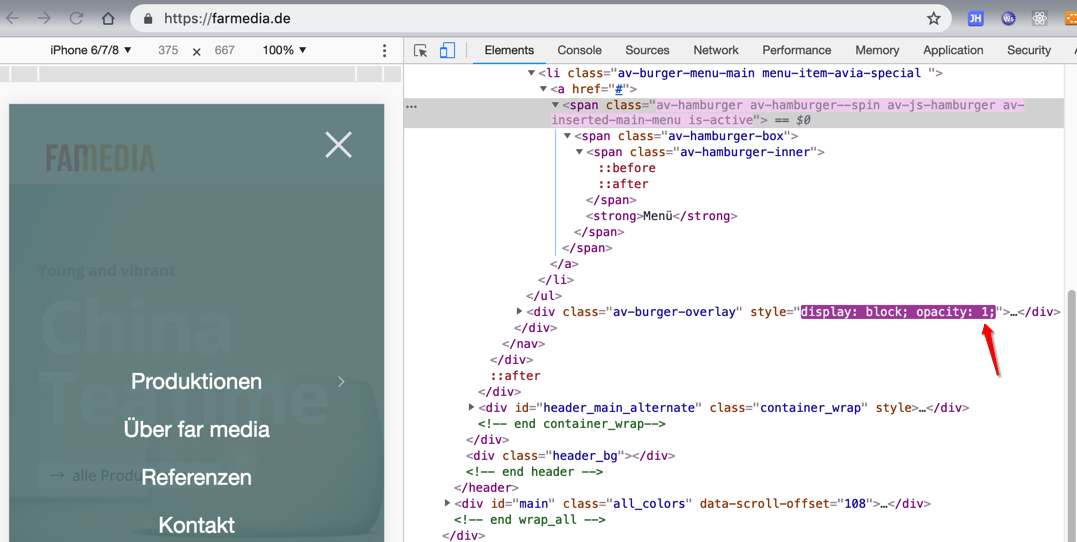Open the 100% zoom dropdown

tap(284, 50)
